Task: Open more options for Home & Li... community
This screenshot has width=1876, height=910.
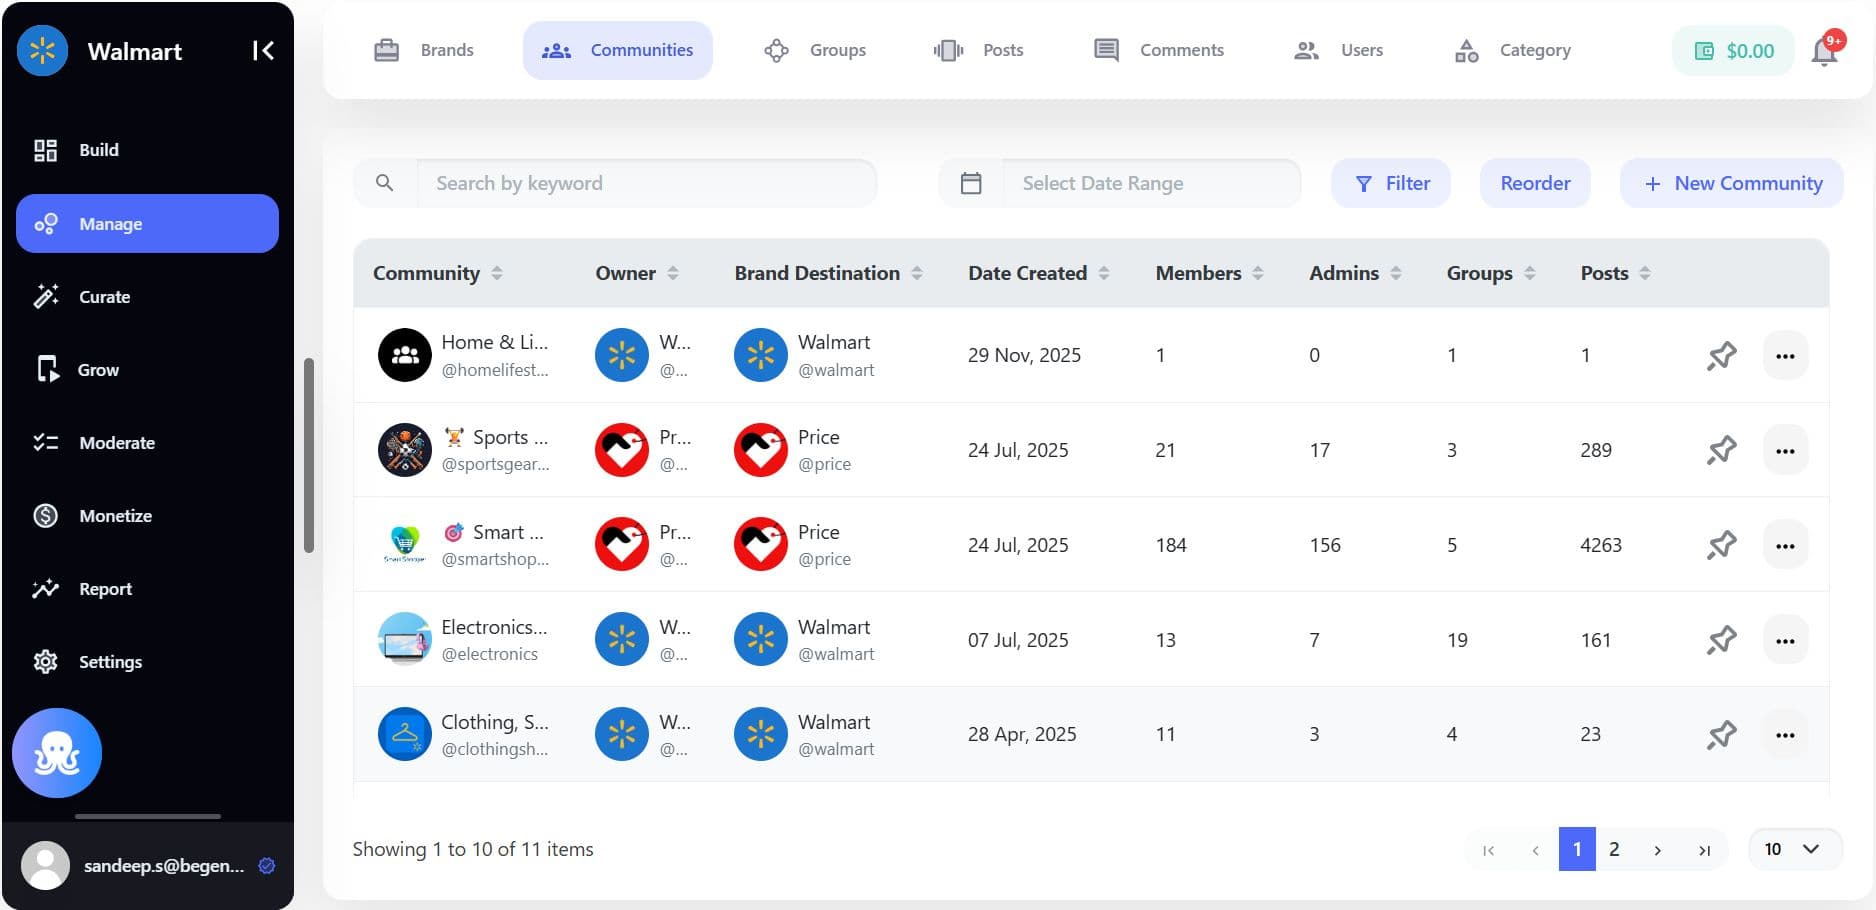Action: (1785, 355)
